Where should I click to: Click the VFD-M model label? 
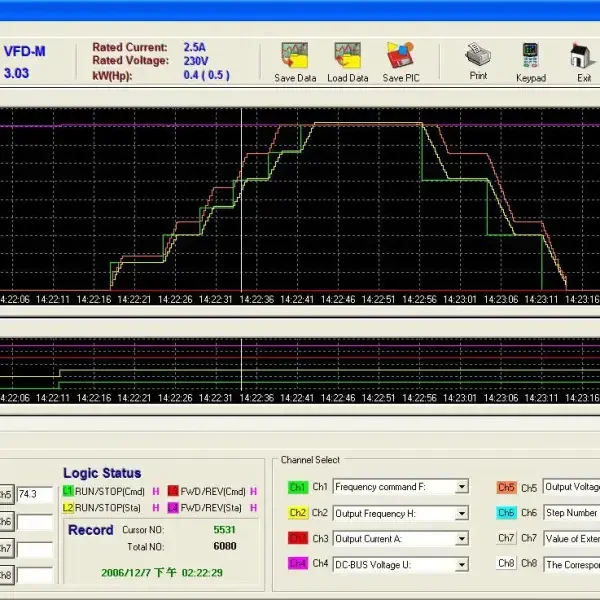[x=24, y=51]
